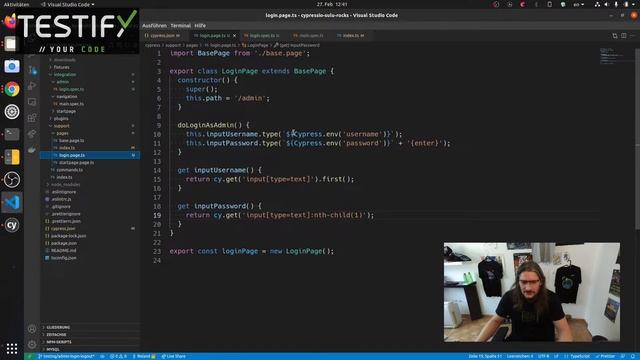Open the Terminal menu
The height and width of the screenshot is (360, 640).
point(180,26)
